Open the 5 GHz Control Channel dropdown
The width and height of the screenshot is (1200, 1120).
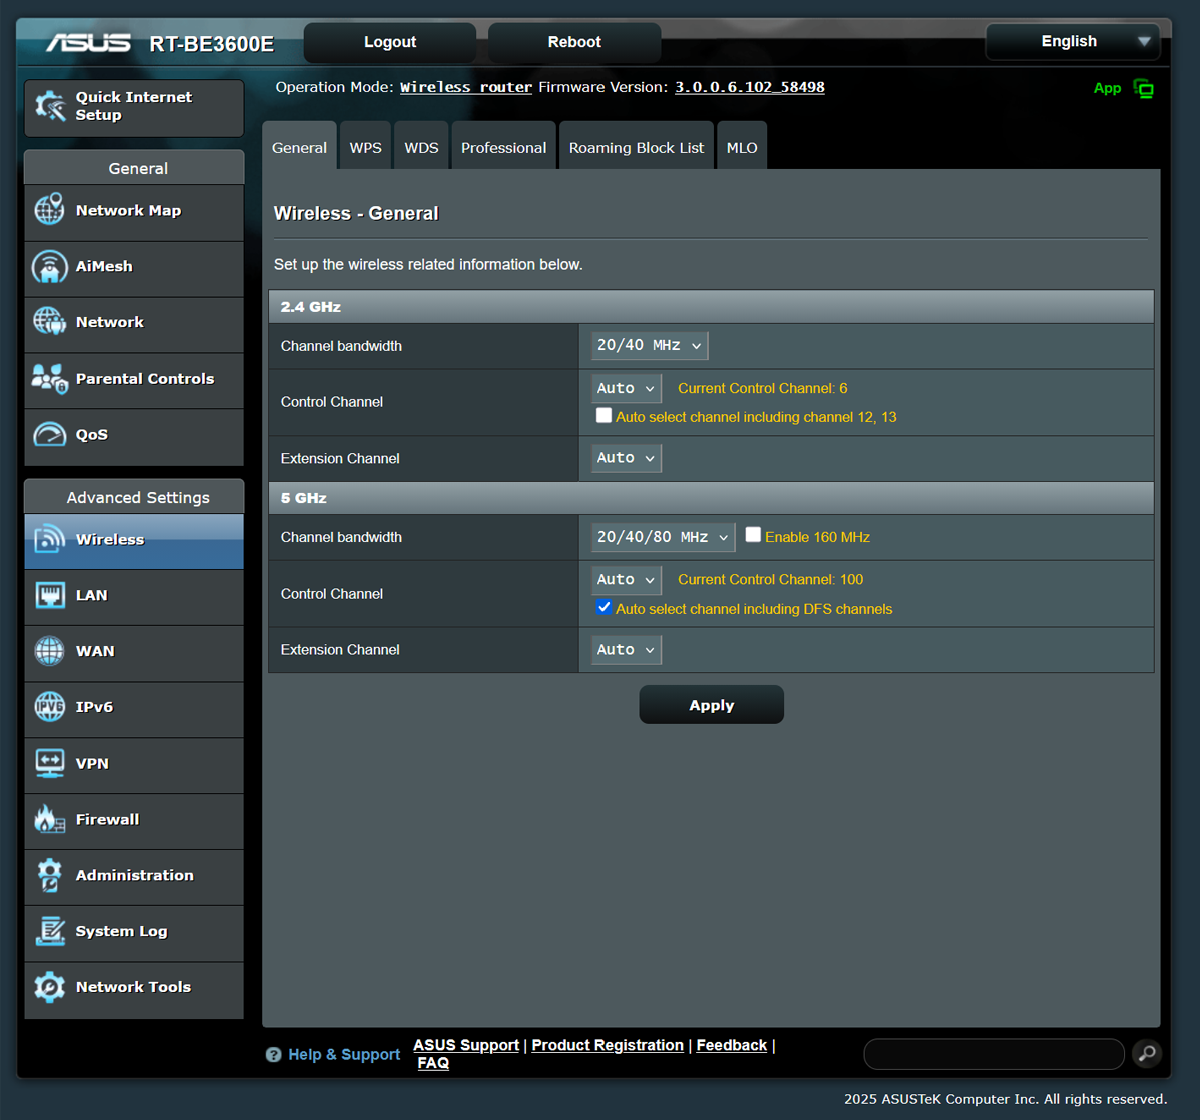click(x=626, y=580)
